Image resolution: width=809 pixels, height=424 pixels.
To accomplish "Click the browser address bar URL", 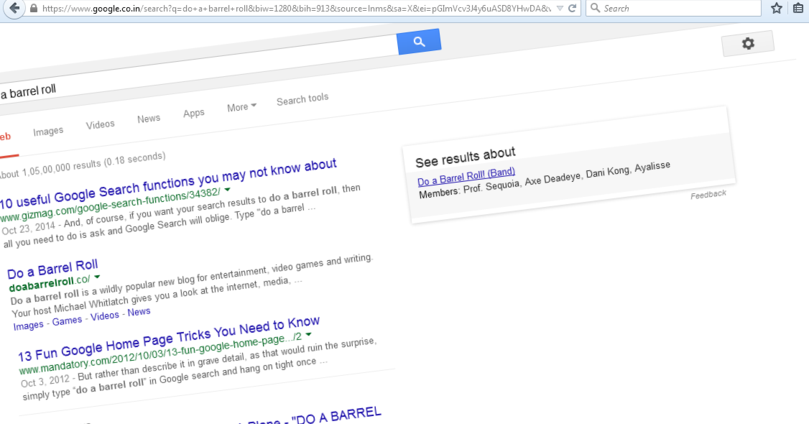I will click(296, 8).
